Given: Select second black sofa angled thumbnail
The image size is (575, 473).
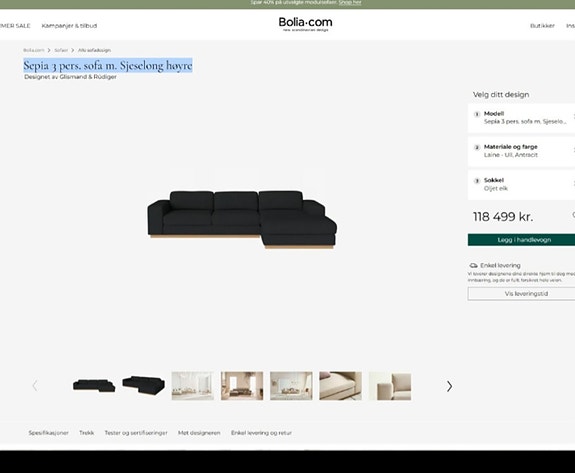Looking at the screenshot, I should 143,386.
